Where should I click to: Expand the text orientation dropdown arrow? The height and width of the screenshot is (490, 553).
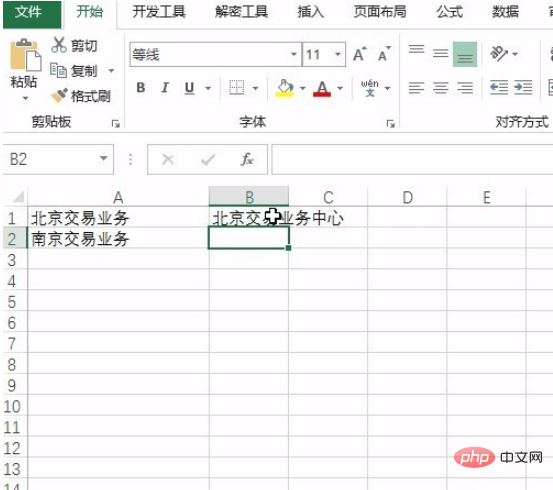[x=515, y=54]
